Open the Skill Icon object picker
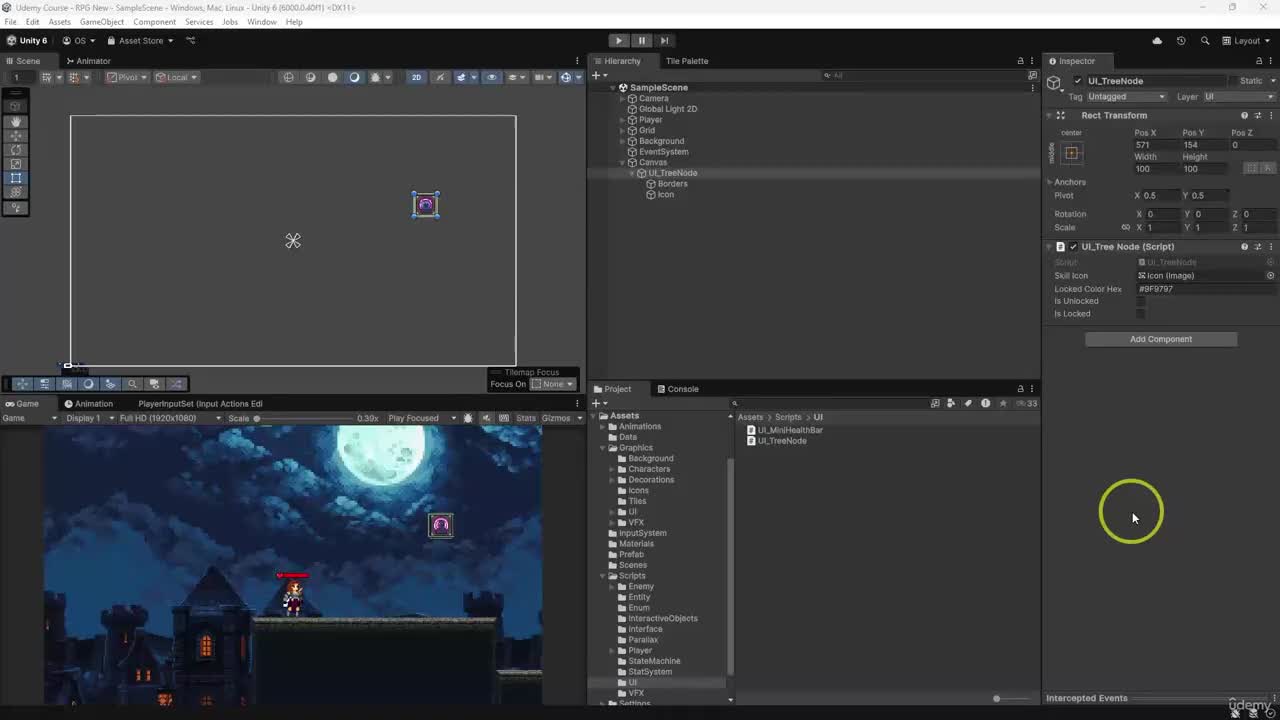1280x720 pixels. coord(1270,276)
